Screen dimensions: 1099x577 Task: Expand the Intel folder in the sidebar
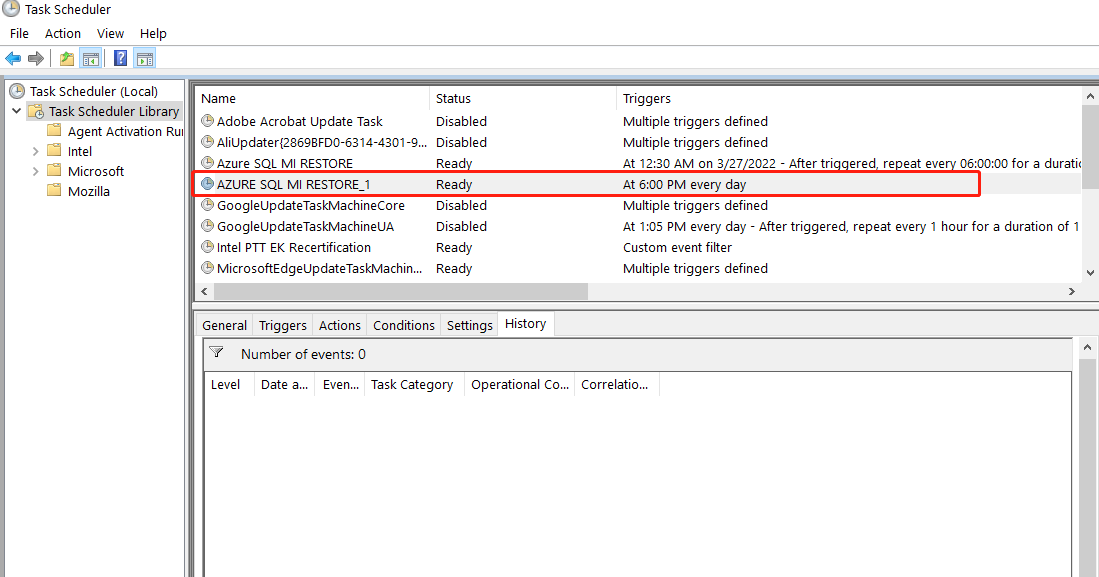(x=35, y=150)
